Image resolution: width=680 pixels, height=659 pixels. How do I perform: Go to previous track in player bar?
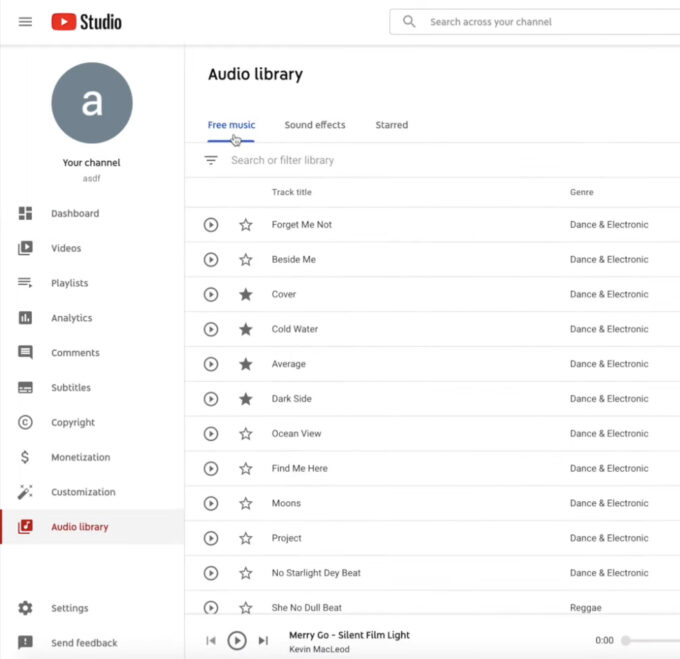211,640
